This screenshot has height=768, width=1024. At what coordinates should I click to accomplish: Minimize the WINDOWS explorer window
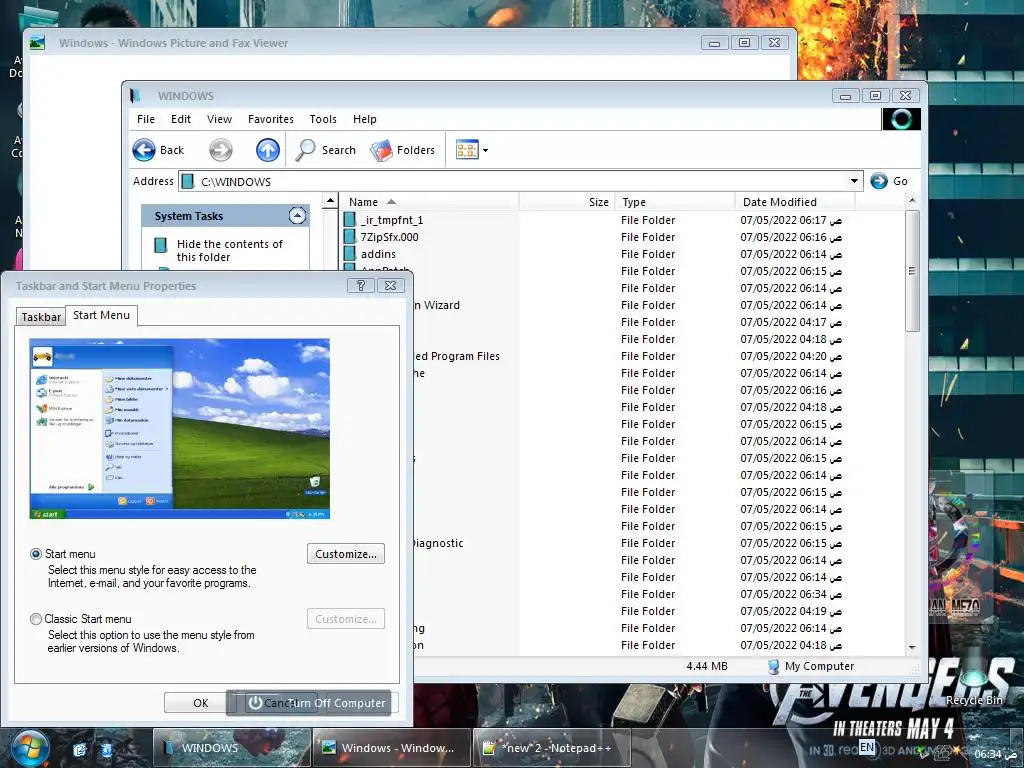click(x=846, y=96)
